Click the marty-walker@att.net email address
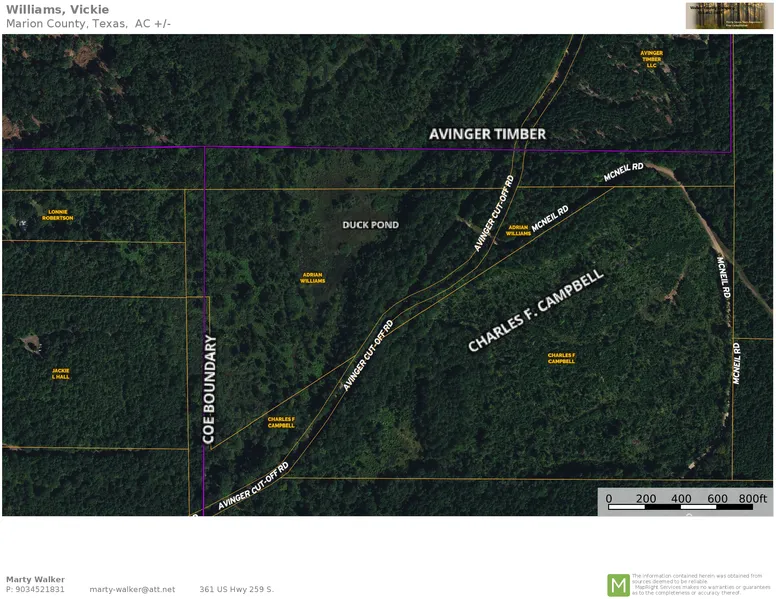Image resolution: width=776 pixels, height=599 pixels. pos(132,590)
